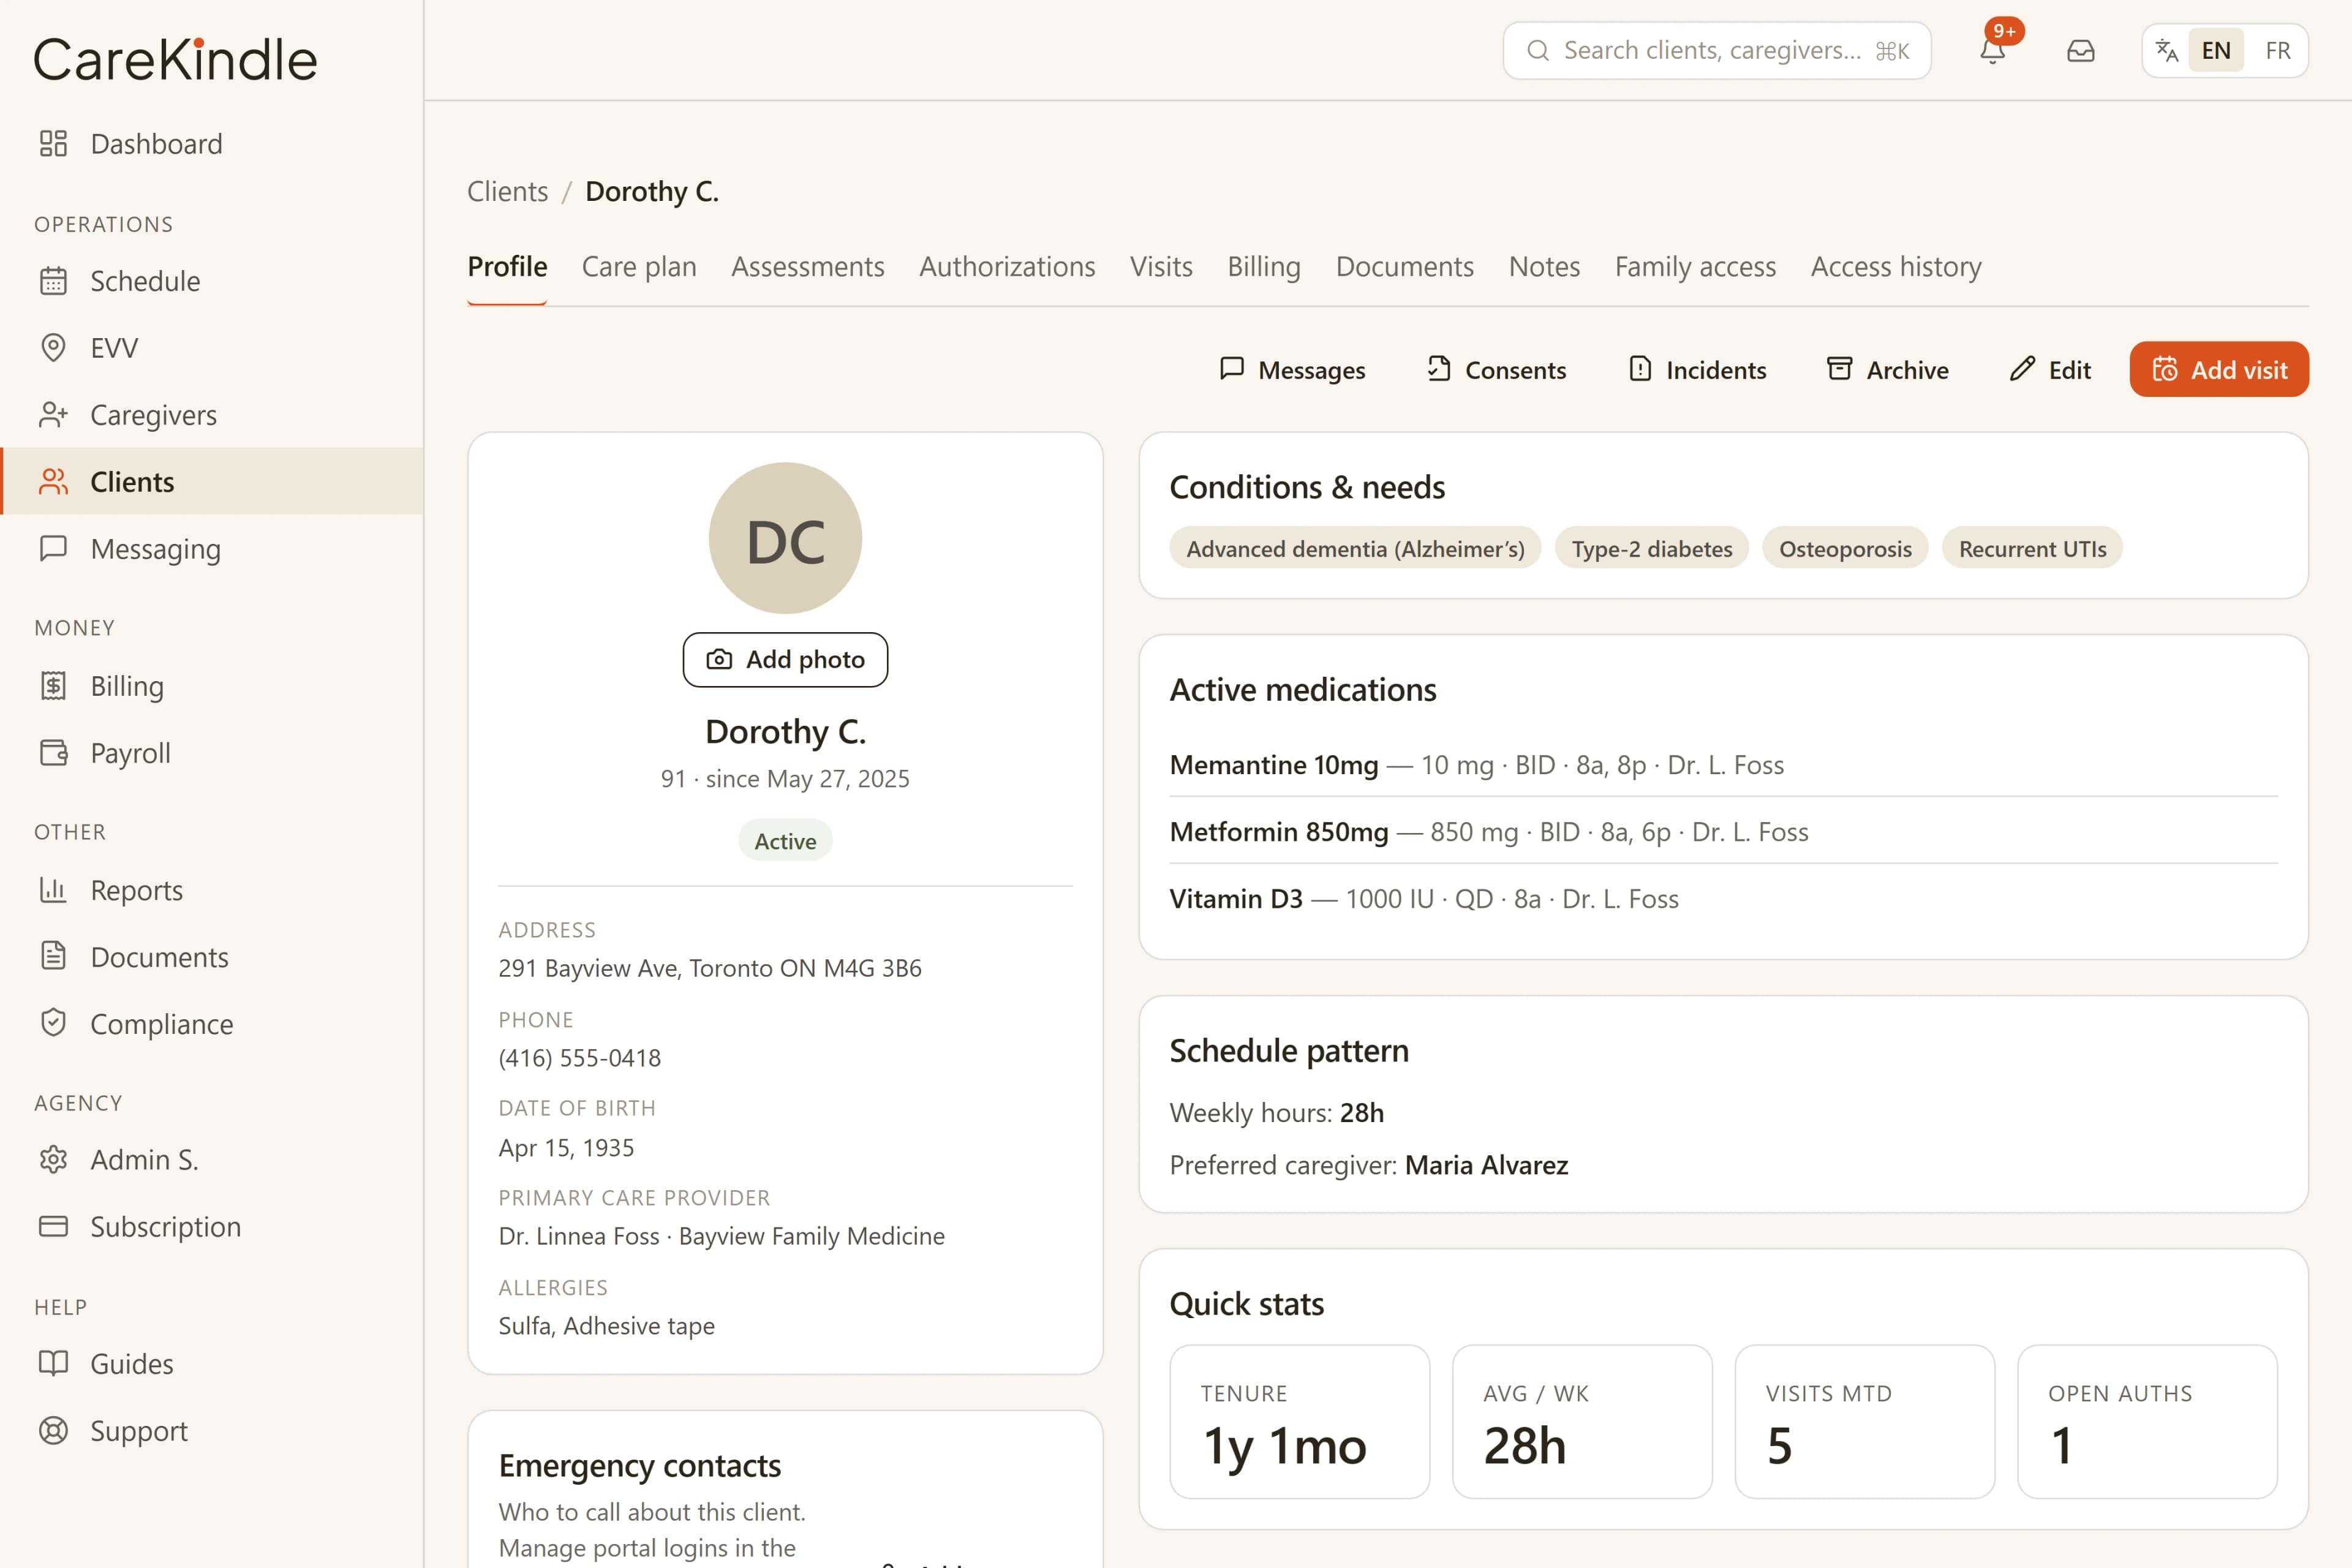2352x1568 pixels.
Task: Open the Authorizations tab
Action: pos(1007,267)
